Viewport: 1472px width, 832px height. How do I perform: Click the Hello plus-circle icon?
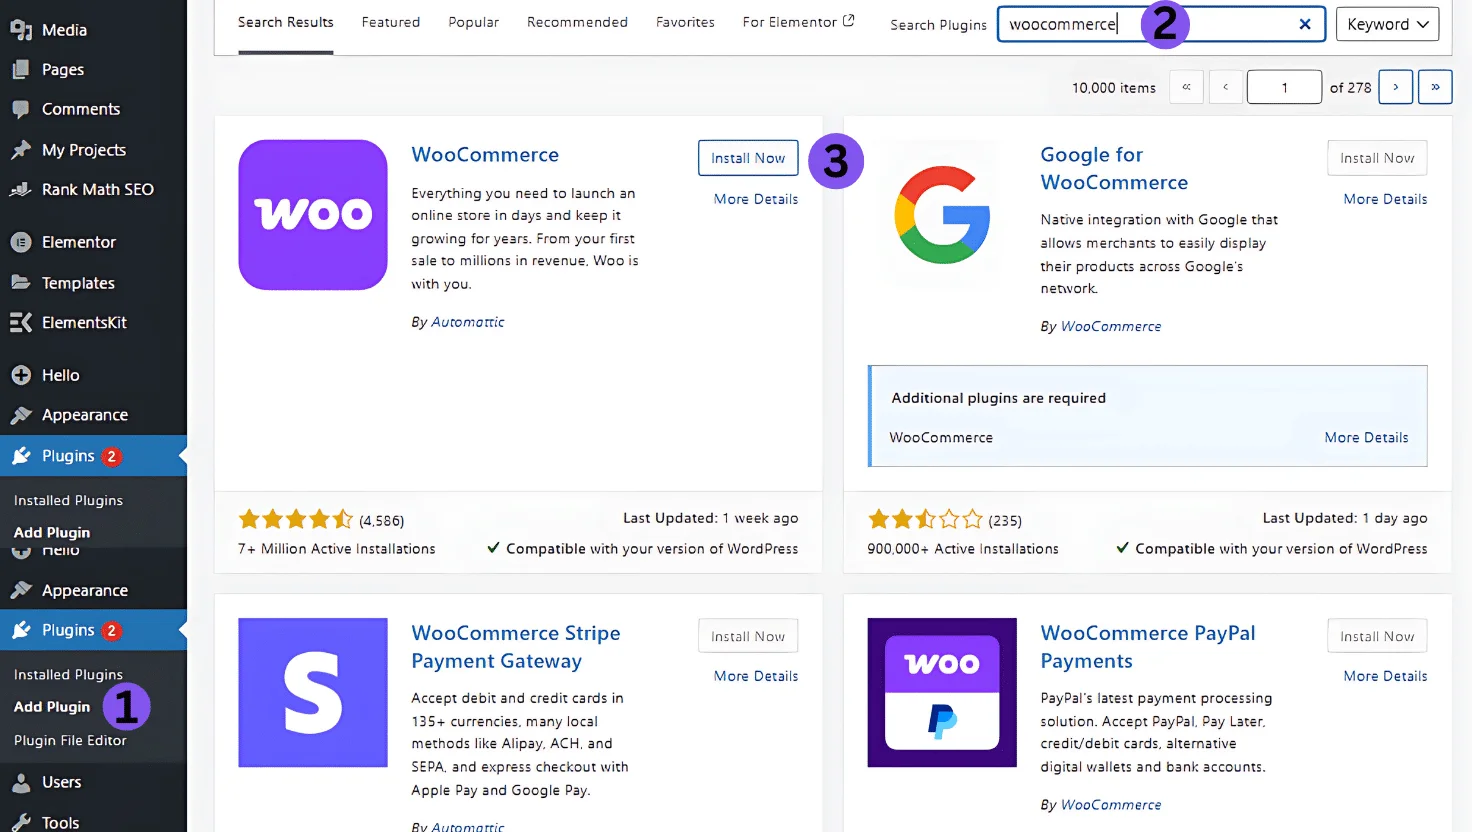[x=21, y=375]
